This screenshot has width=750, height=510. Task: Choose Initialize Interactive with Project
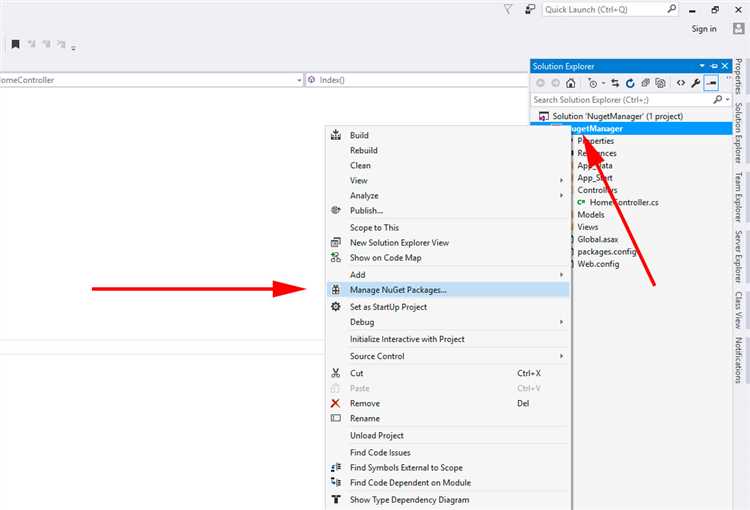point(447,339)
